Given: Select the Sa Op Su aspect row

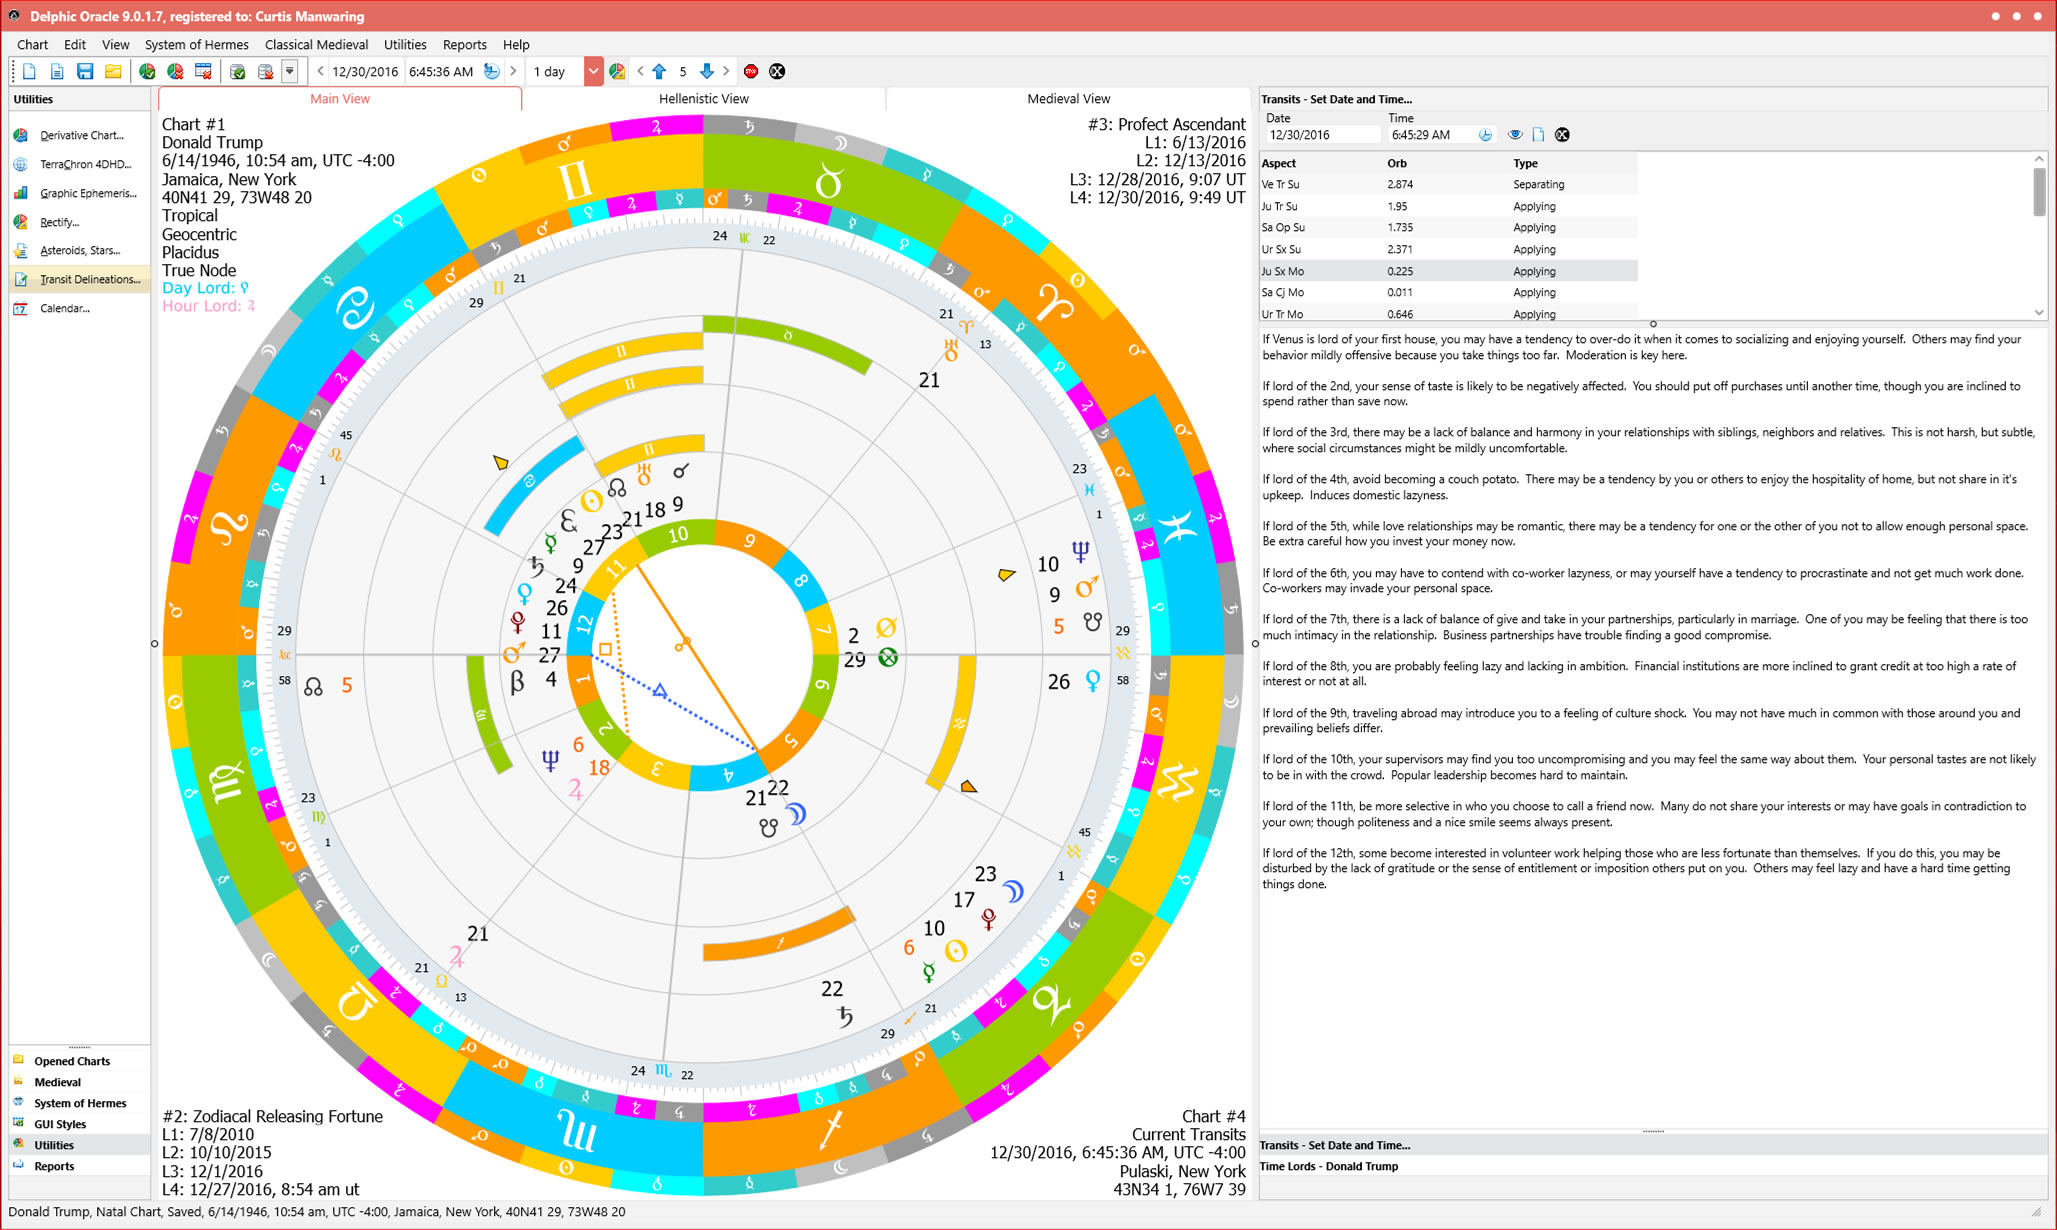Looking at the screenshot, I should pos(1448,228).
